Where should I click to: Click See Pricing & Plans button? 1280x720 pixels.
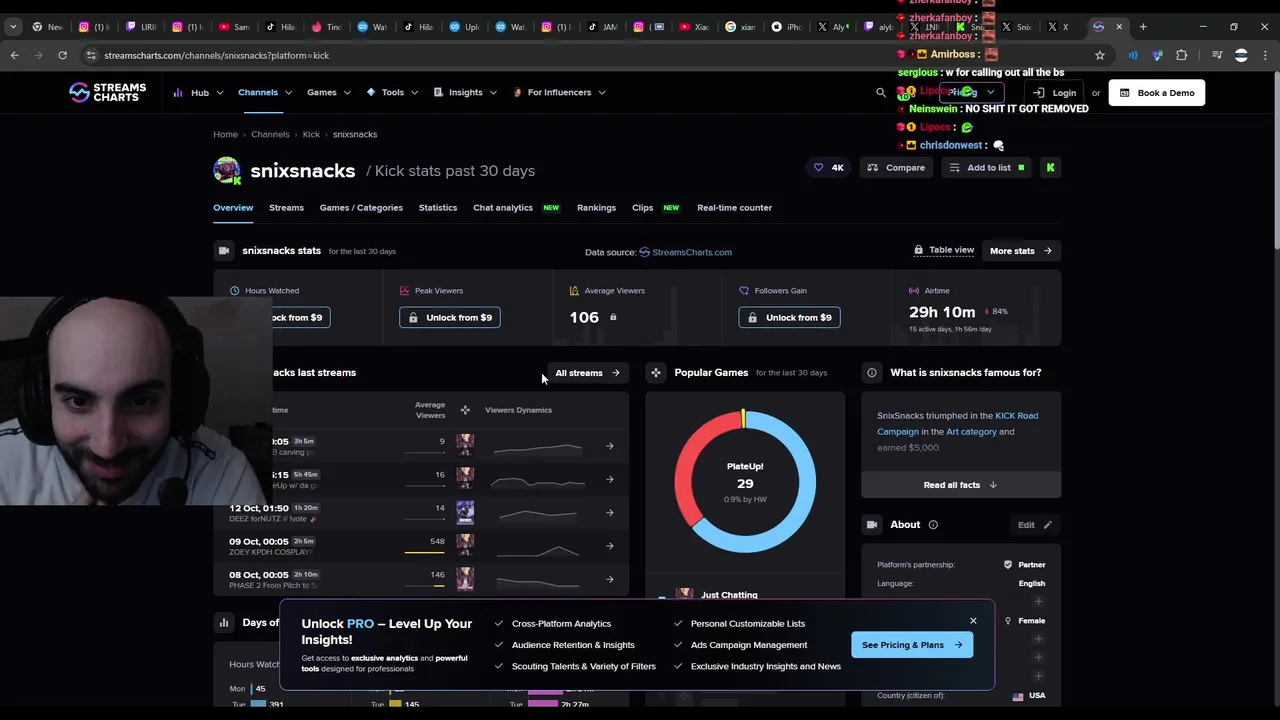912,645
